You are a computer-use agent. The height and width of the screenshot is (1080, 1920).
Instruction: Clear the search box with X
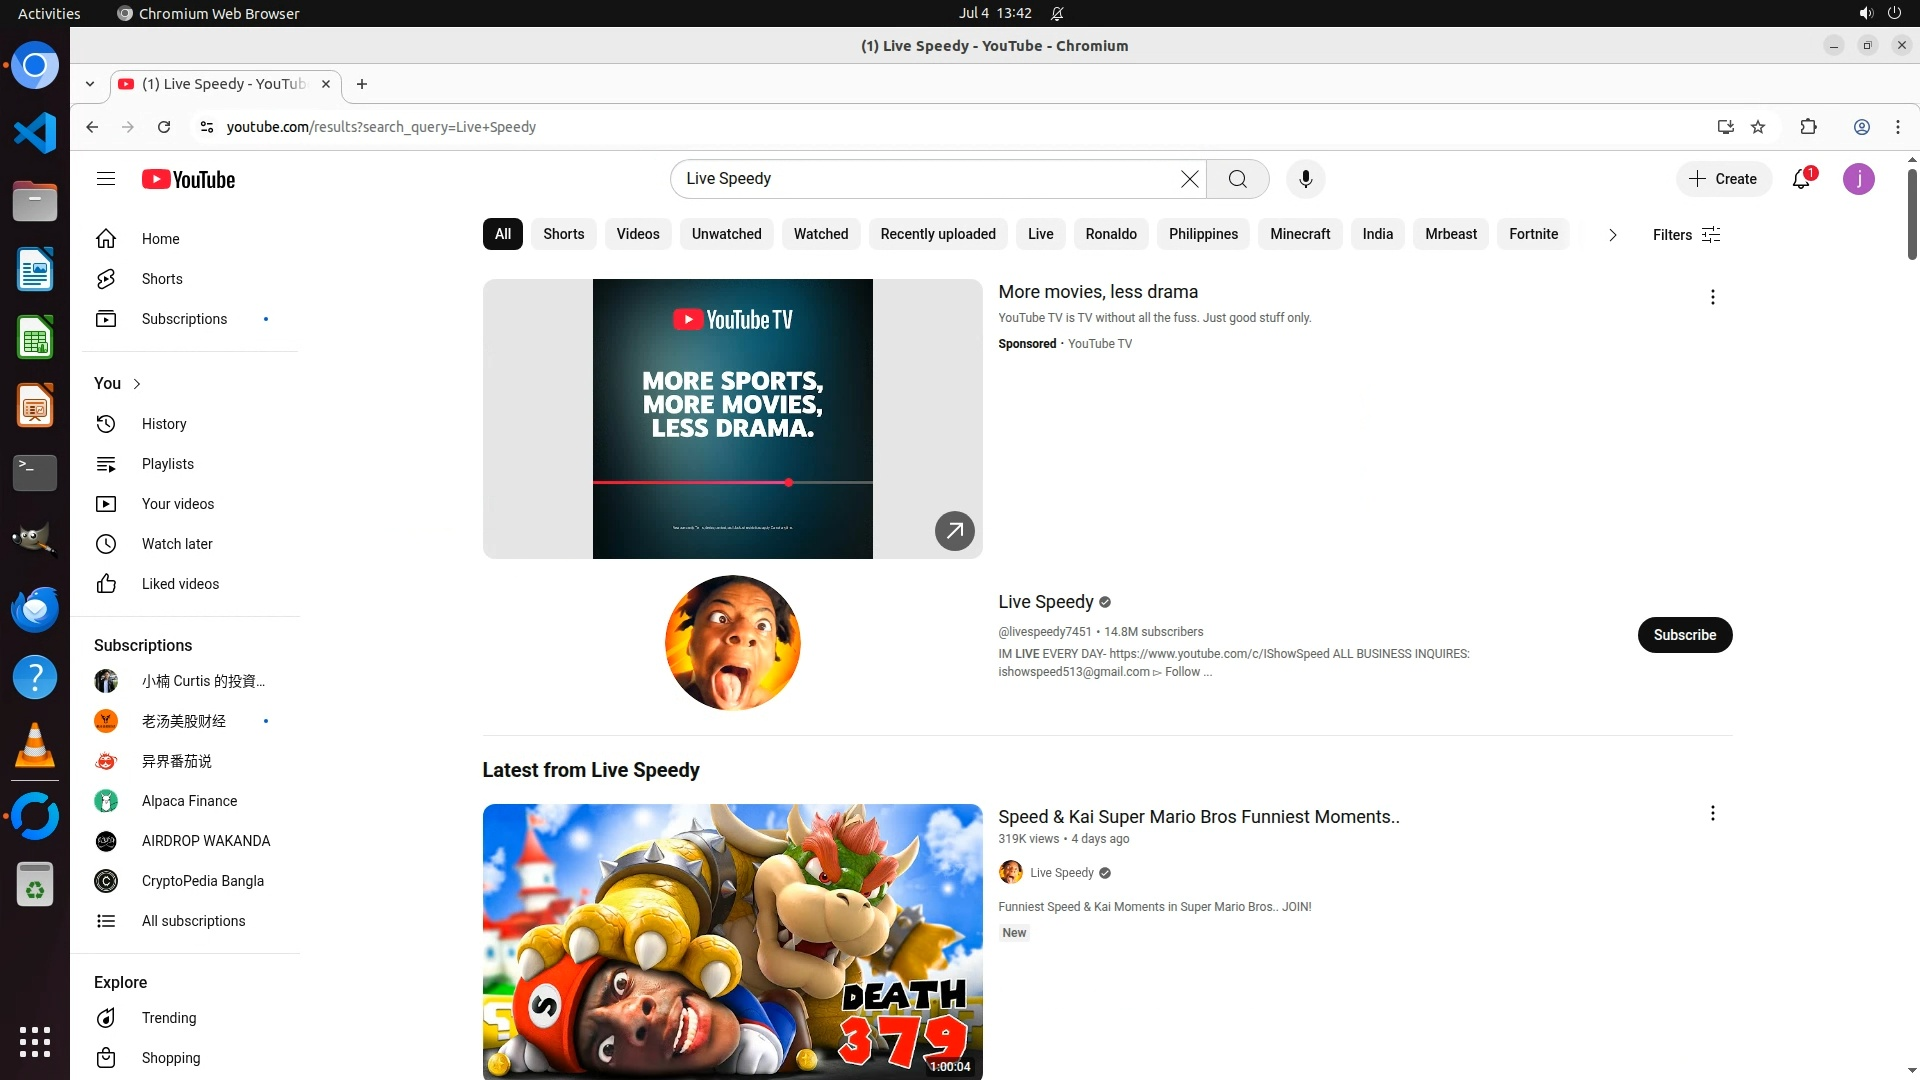pos(1189,179)
